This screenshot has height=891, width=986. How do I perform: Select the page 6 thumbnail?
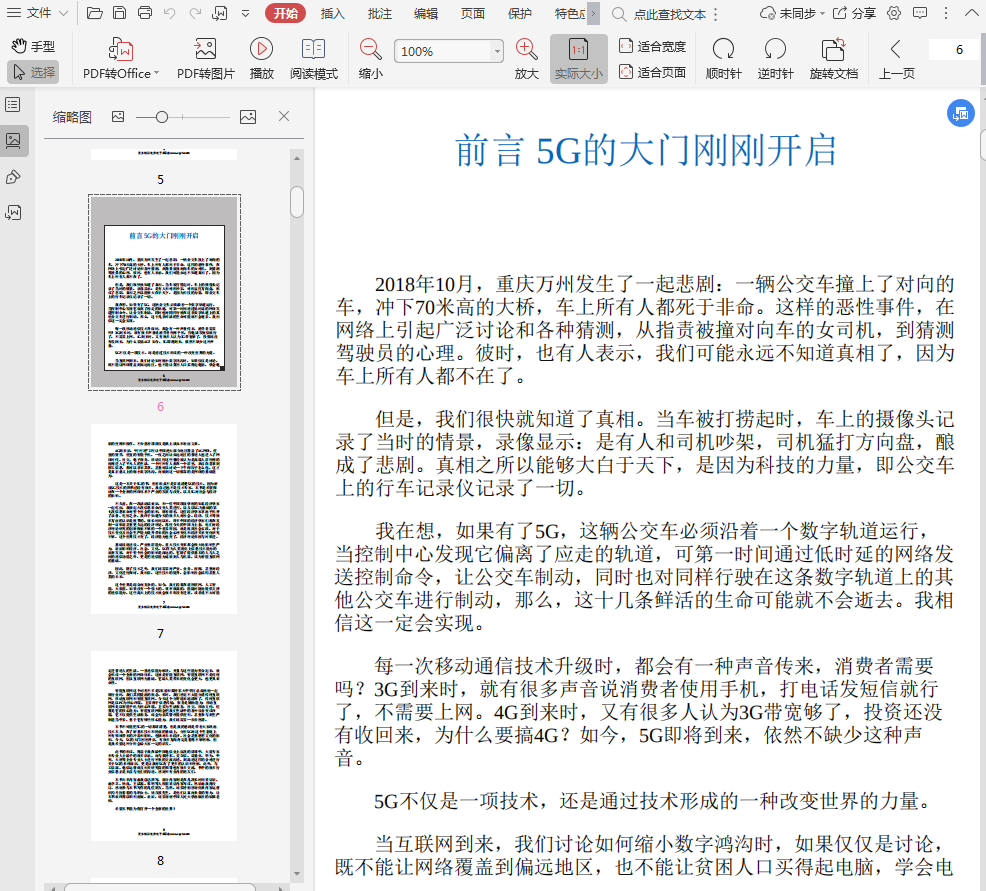(x=164, y=292)
